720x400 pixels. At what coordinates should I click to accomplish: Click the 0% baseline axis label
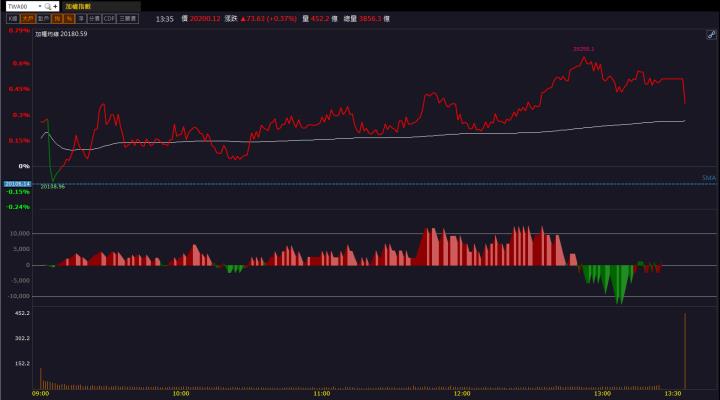(x=24, y=166)
